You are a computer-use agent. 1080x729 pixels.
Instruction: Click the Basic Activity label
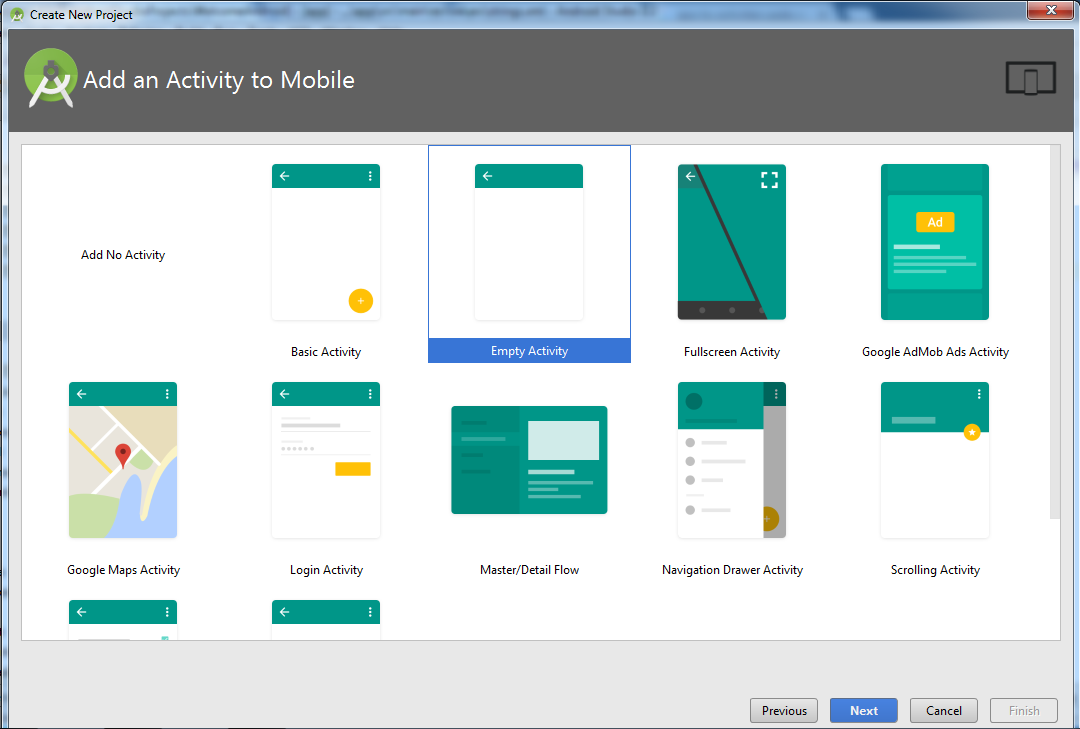(x=326, y=351)
